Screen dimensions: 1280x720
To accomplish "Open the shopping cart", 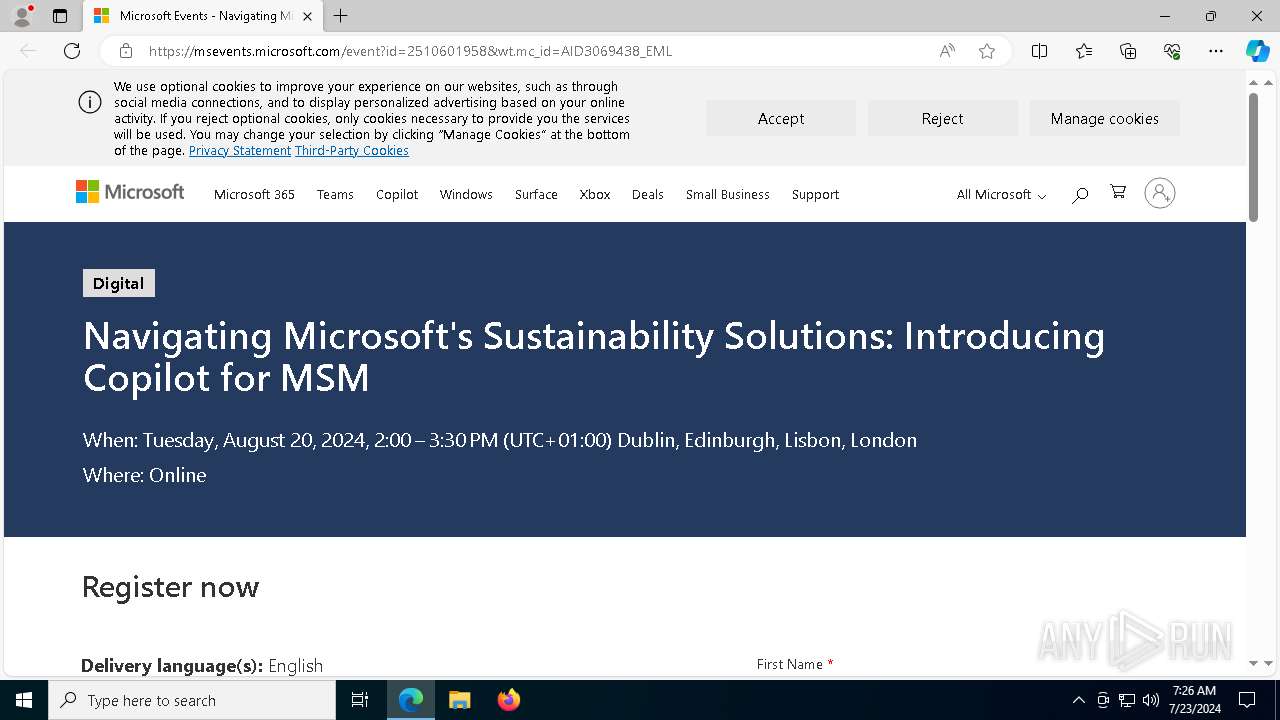I will (1118, 192).
